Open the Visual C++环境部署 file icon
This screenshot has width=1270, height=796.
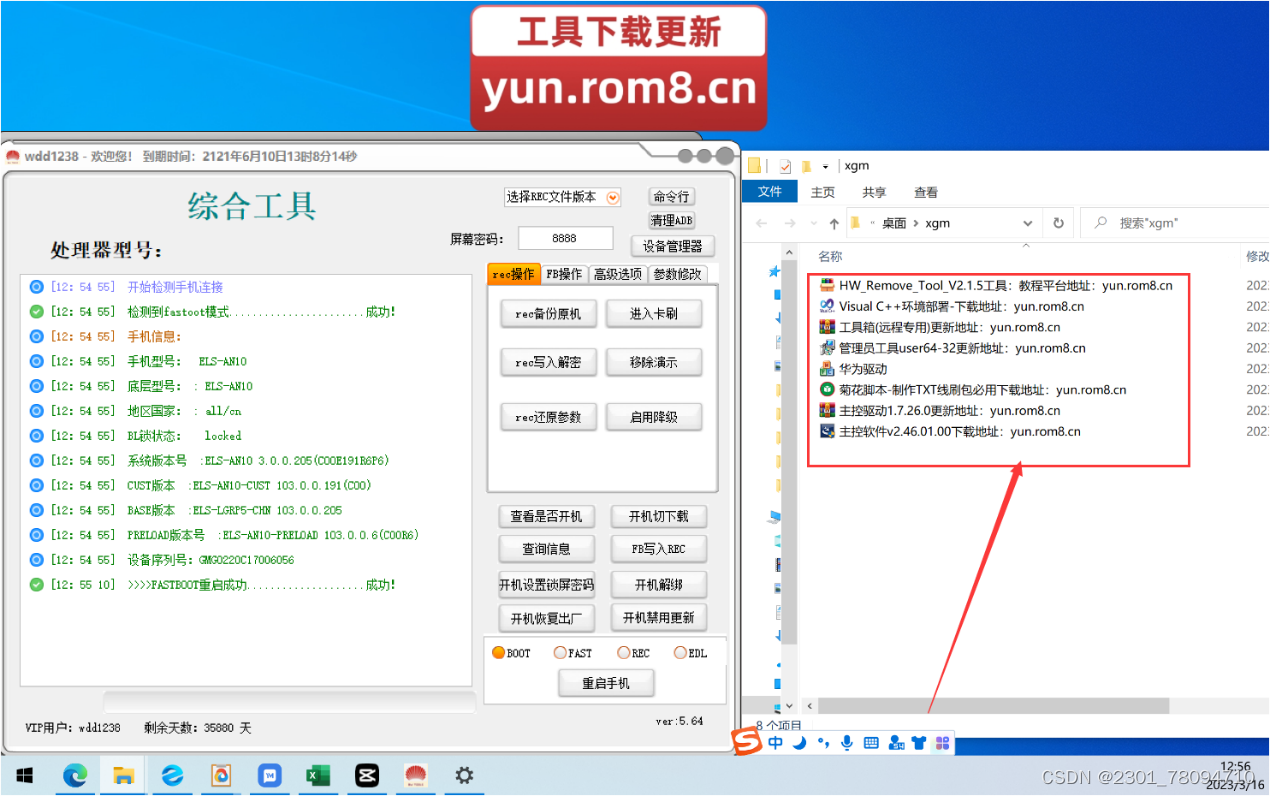point(827,306)
